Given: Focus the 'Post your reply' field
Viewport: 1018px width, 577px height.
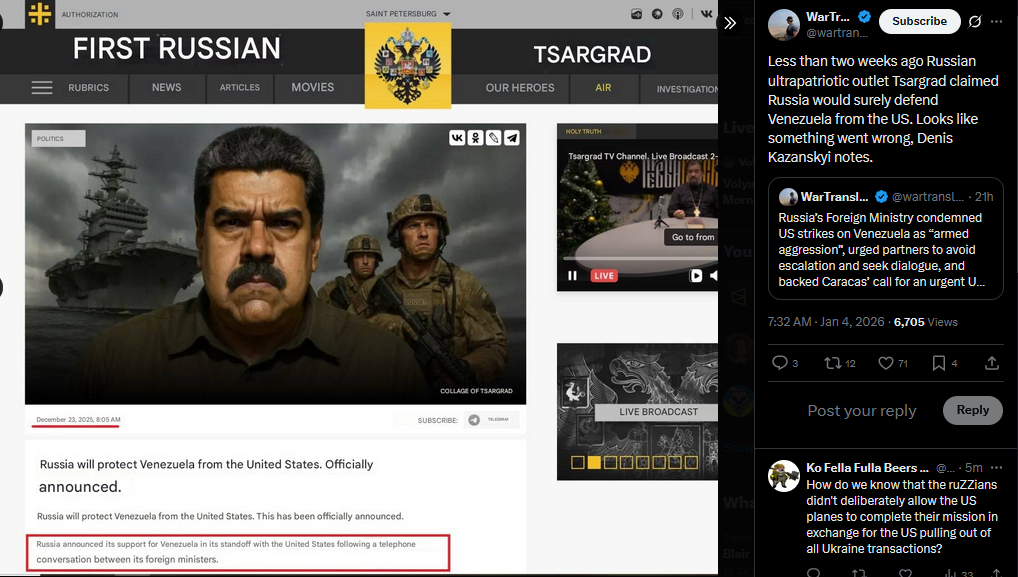Looking at the screenshot, I should point(862,411).
